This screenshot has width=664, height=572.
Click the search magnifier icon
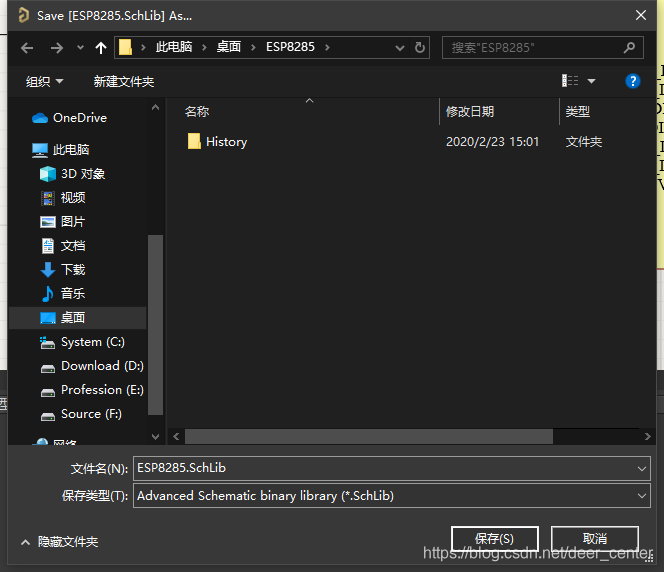tap(629, 47)
